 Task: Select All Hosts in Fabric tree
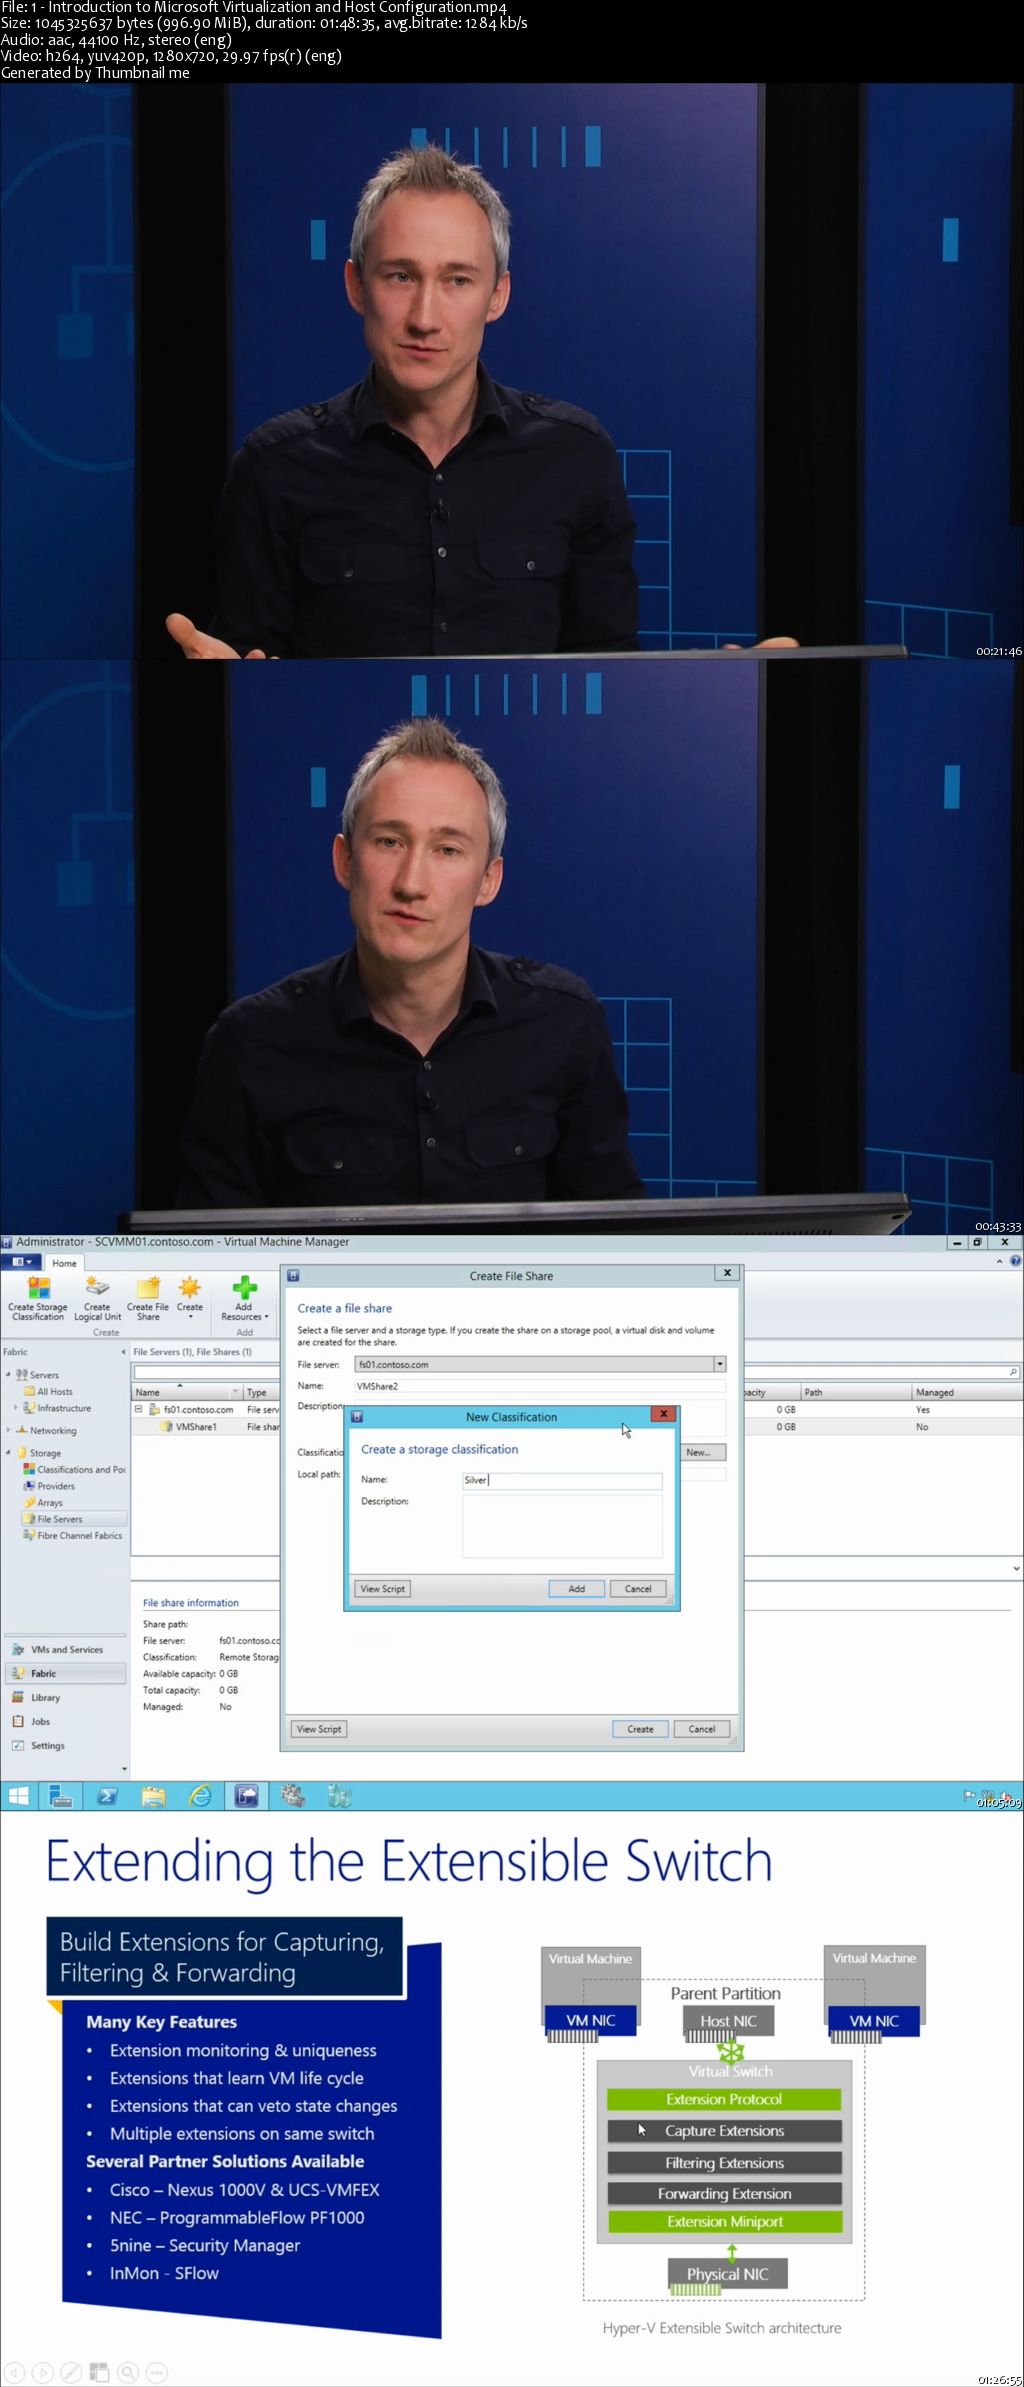coord(54,1391)
